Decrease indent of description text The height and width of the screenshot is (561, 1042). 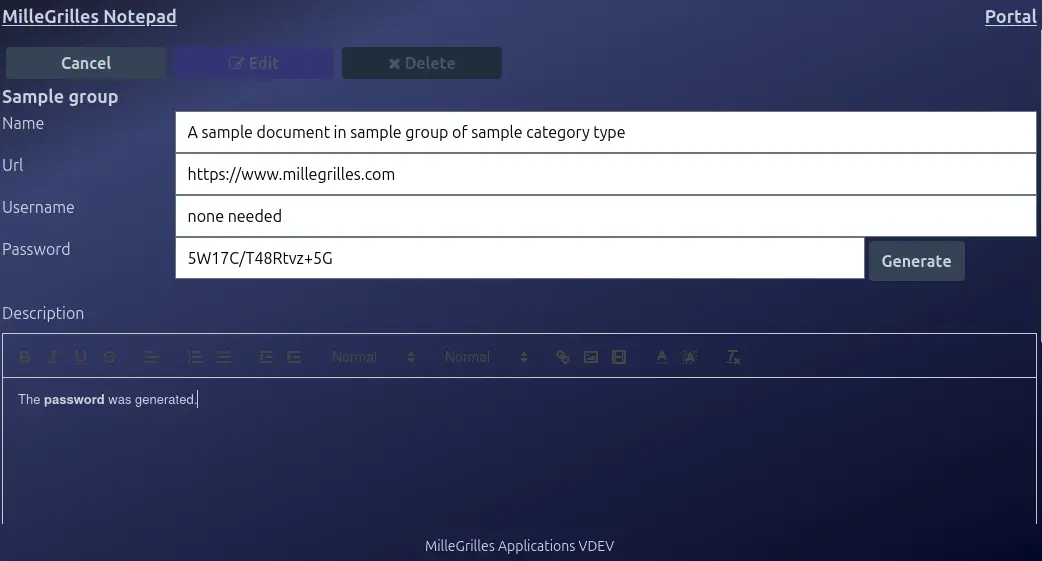[x=266, y=357]
